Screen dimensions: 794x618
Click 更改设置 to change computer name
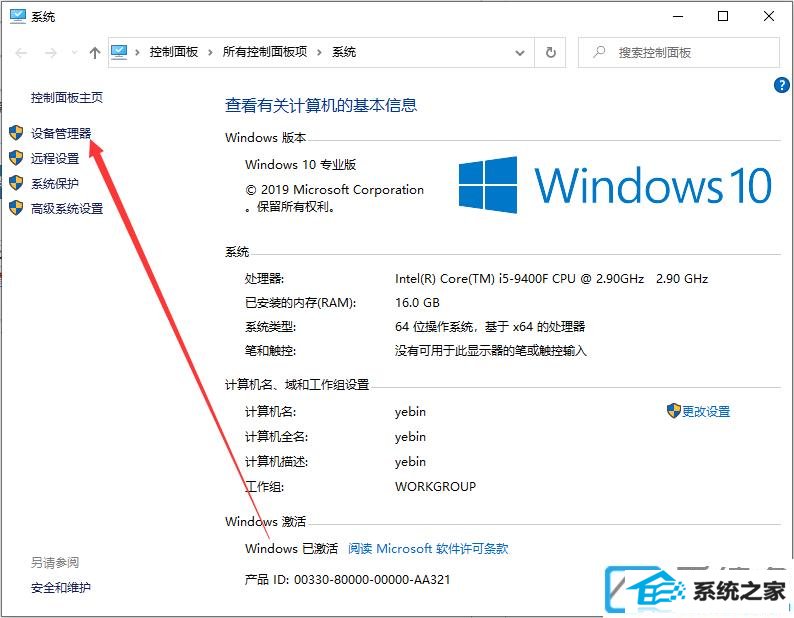click(x=706, y=411)
